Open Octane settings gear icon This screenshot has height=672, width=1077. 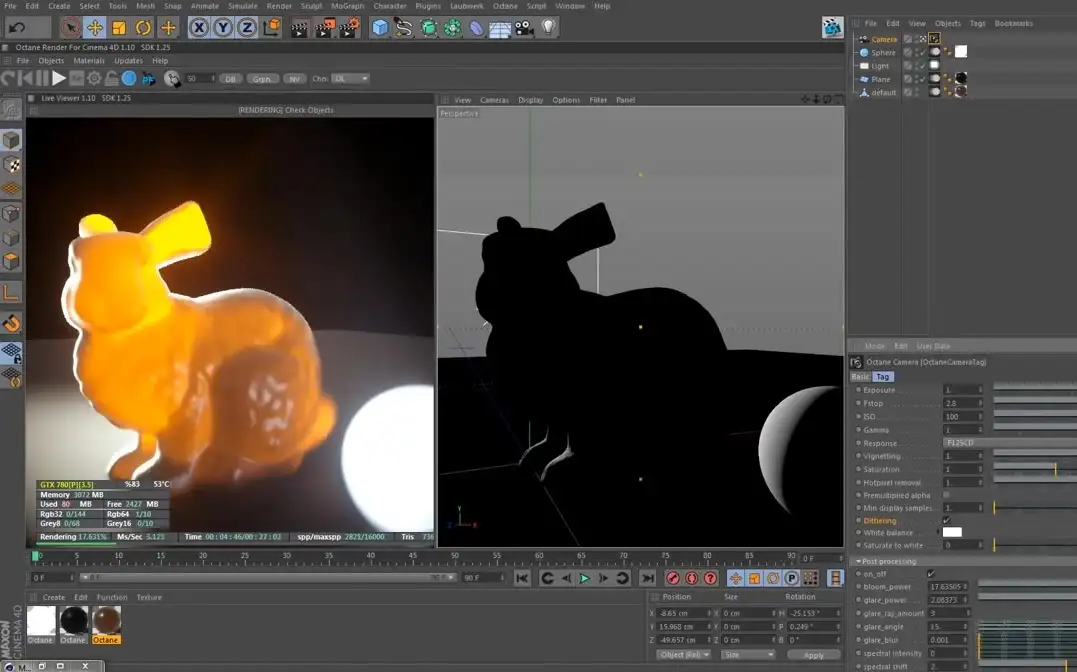pyautogui.click(x=94, y=78)
